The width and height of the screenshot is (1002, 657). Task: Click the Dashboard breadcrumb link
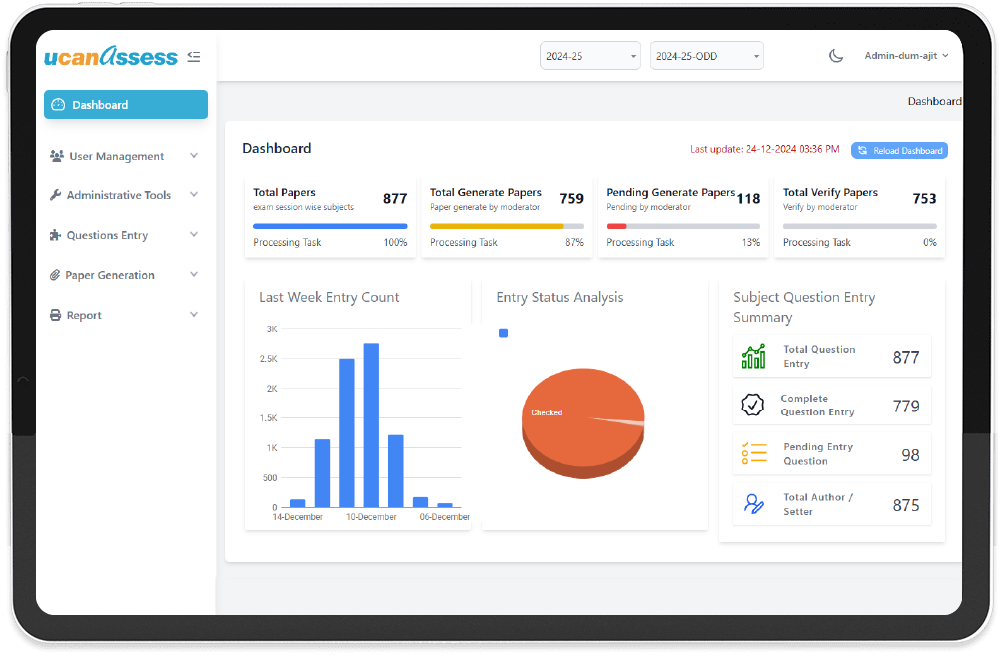point(934,101)
